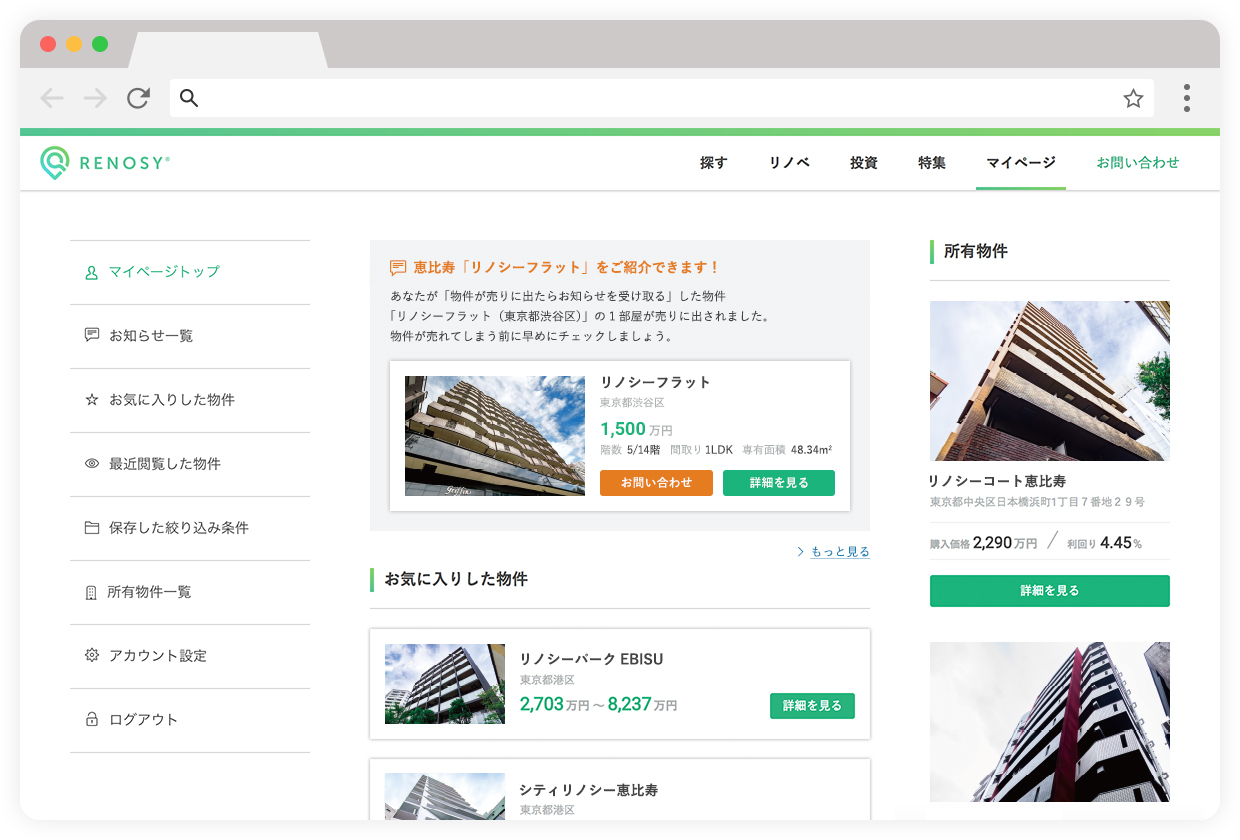The image size is (1240, 840).
Task: Click the リノシーコート恵比寿 property photo
Action: (x=1050, y=381)
